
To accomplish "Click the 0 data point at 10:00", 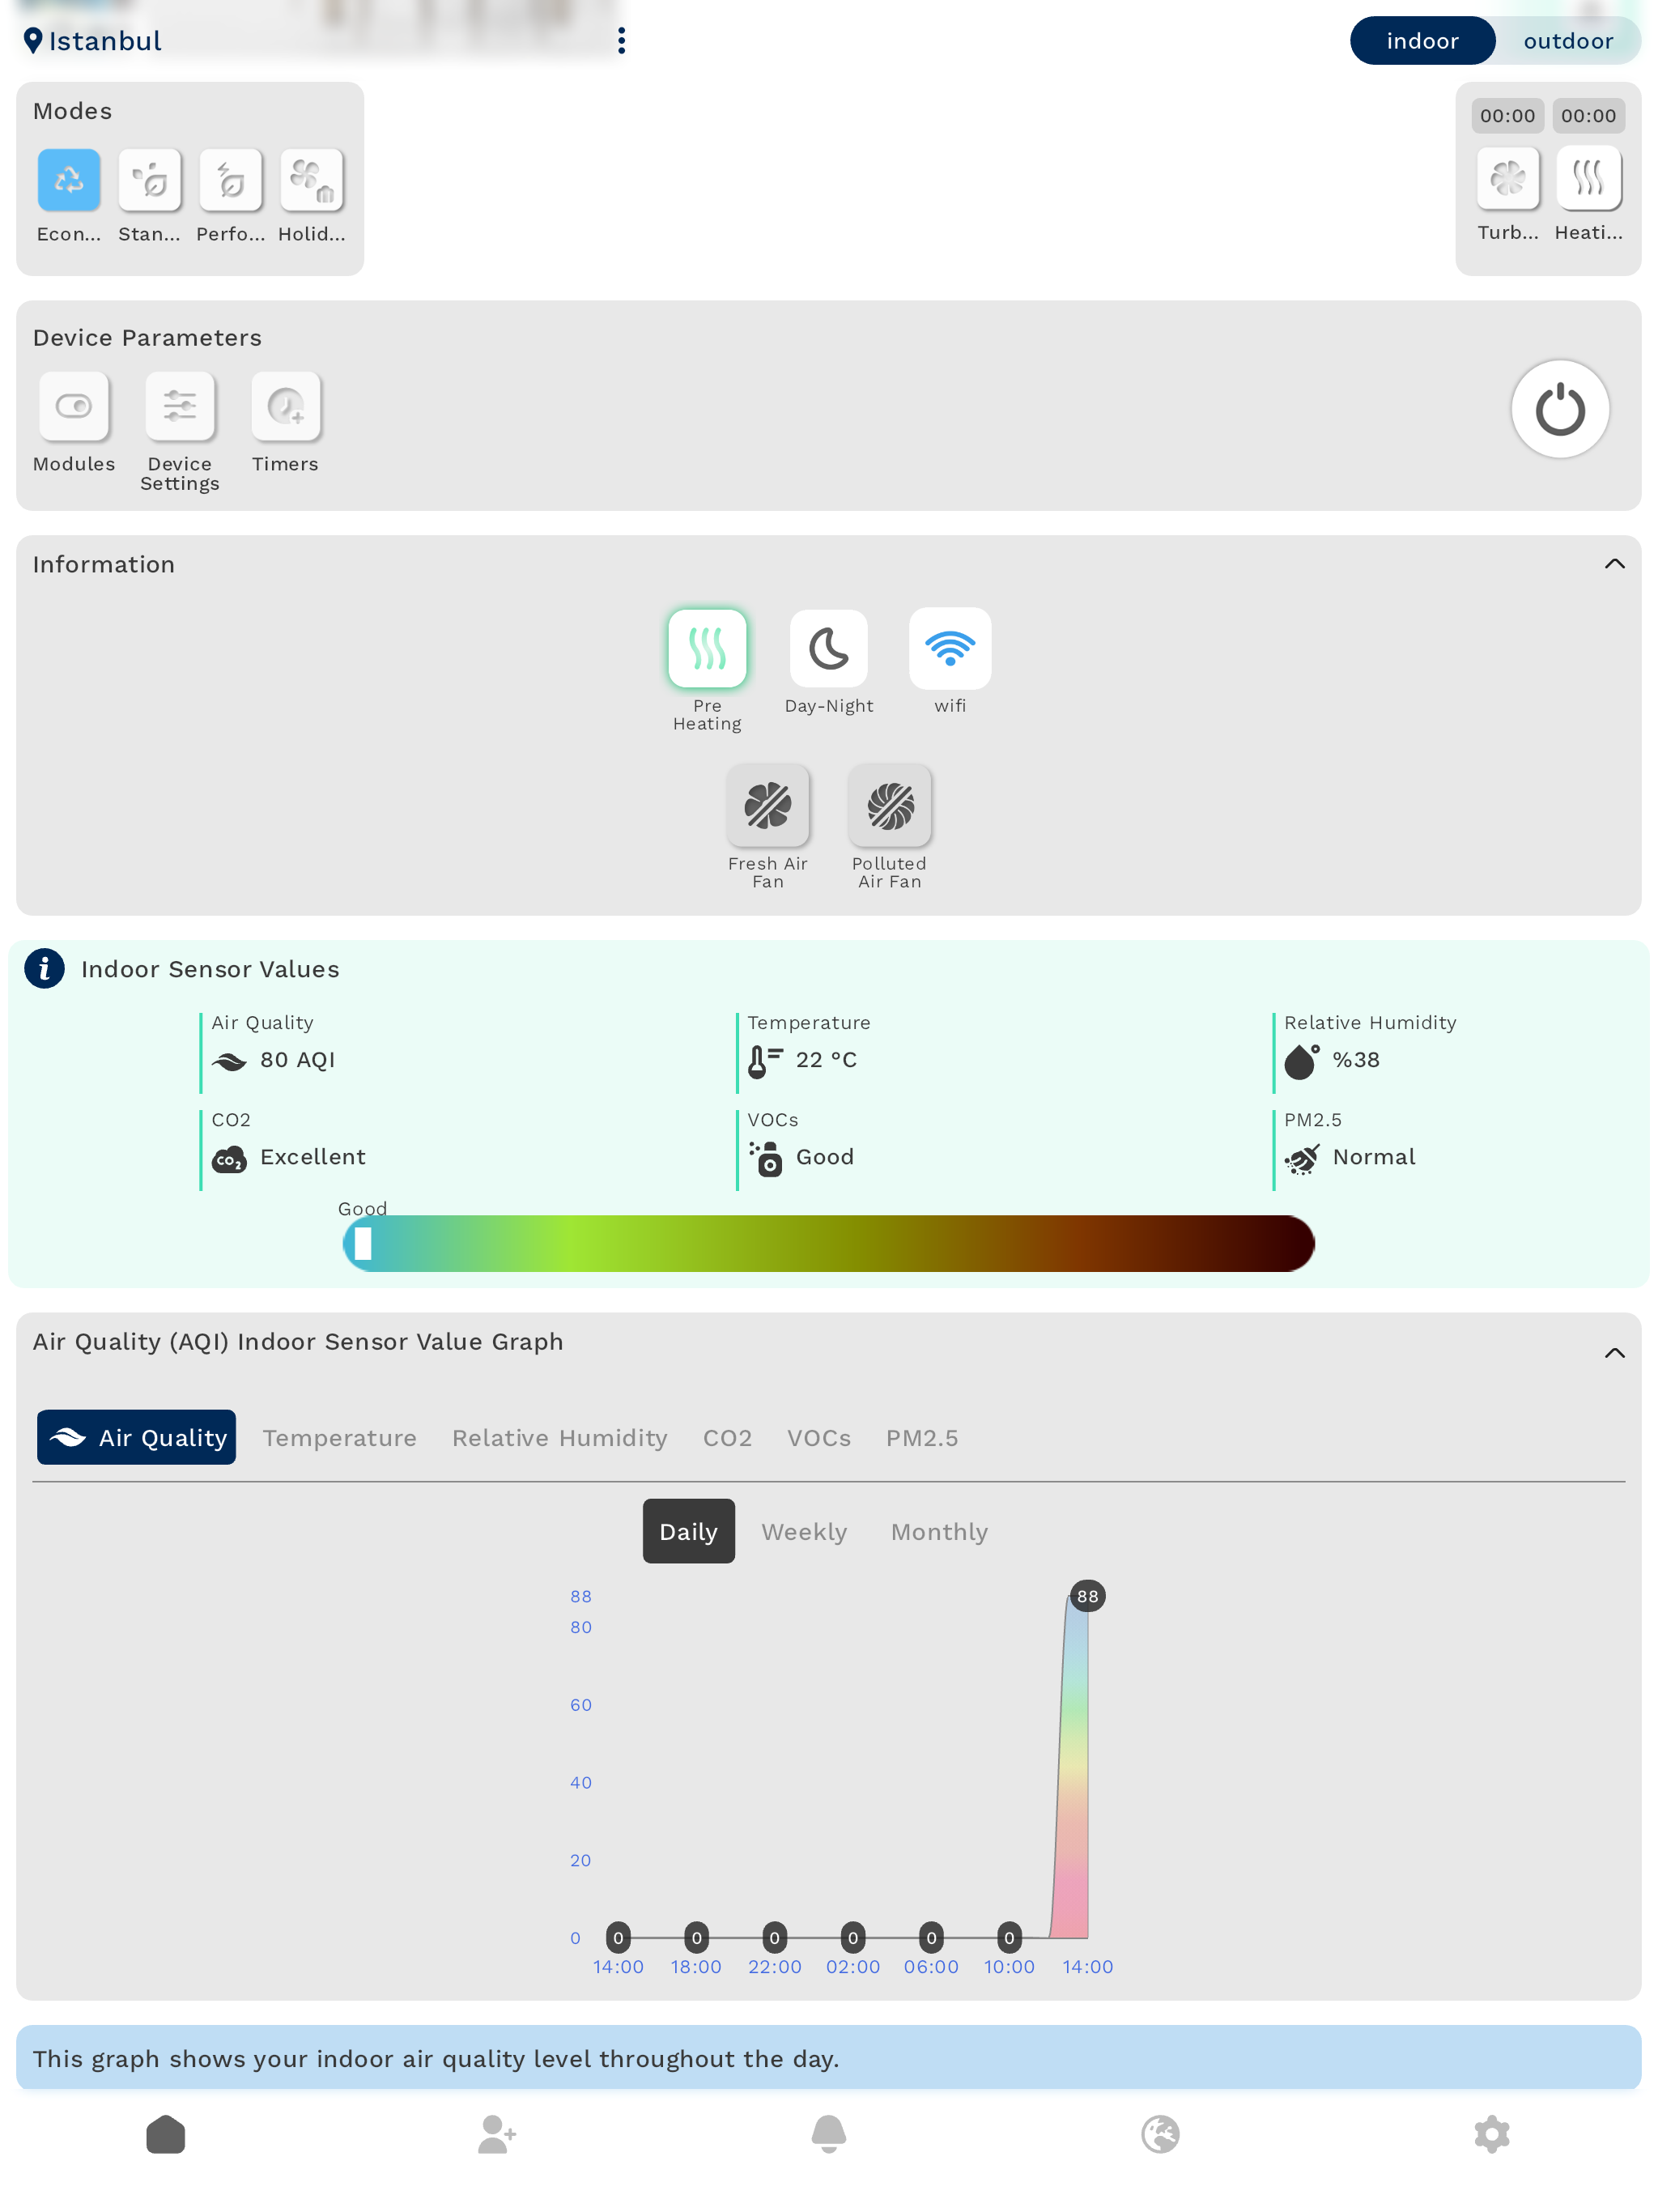I will coord(1009,1938).
